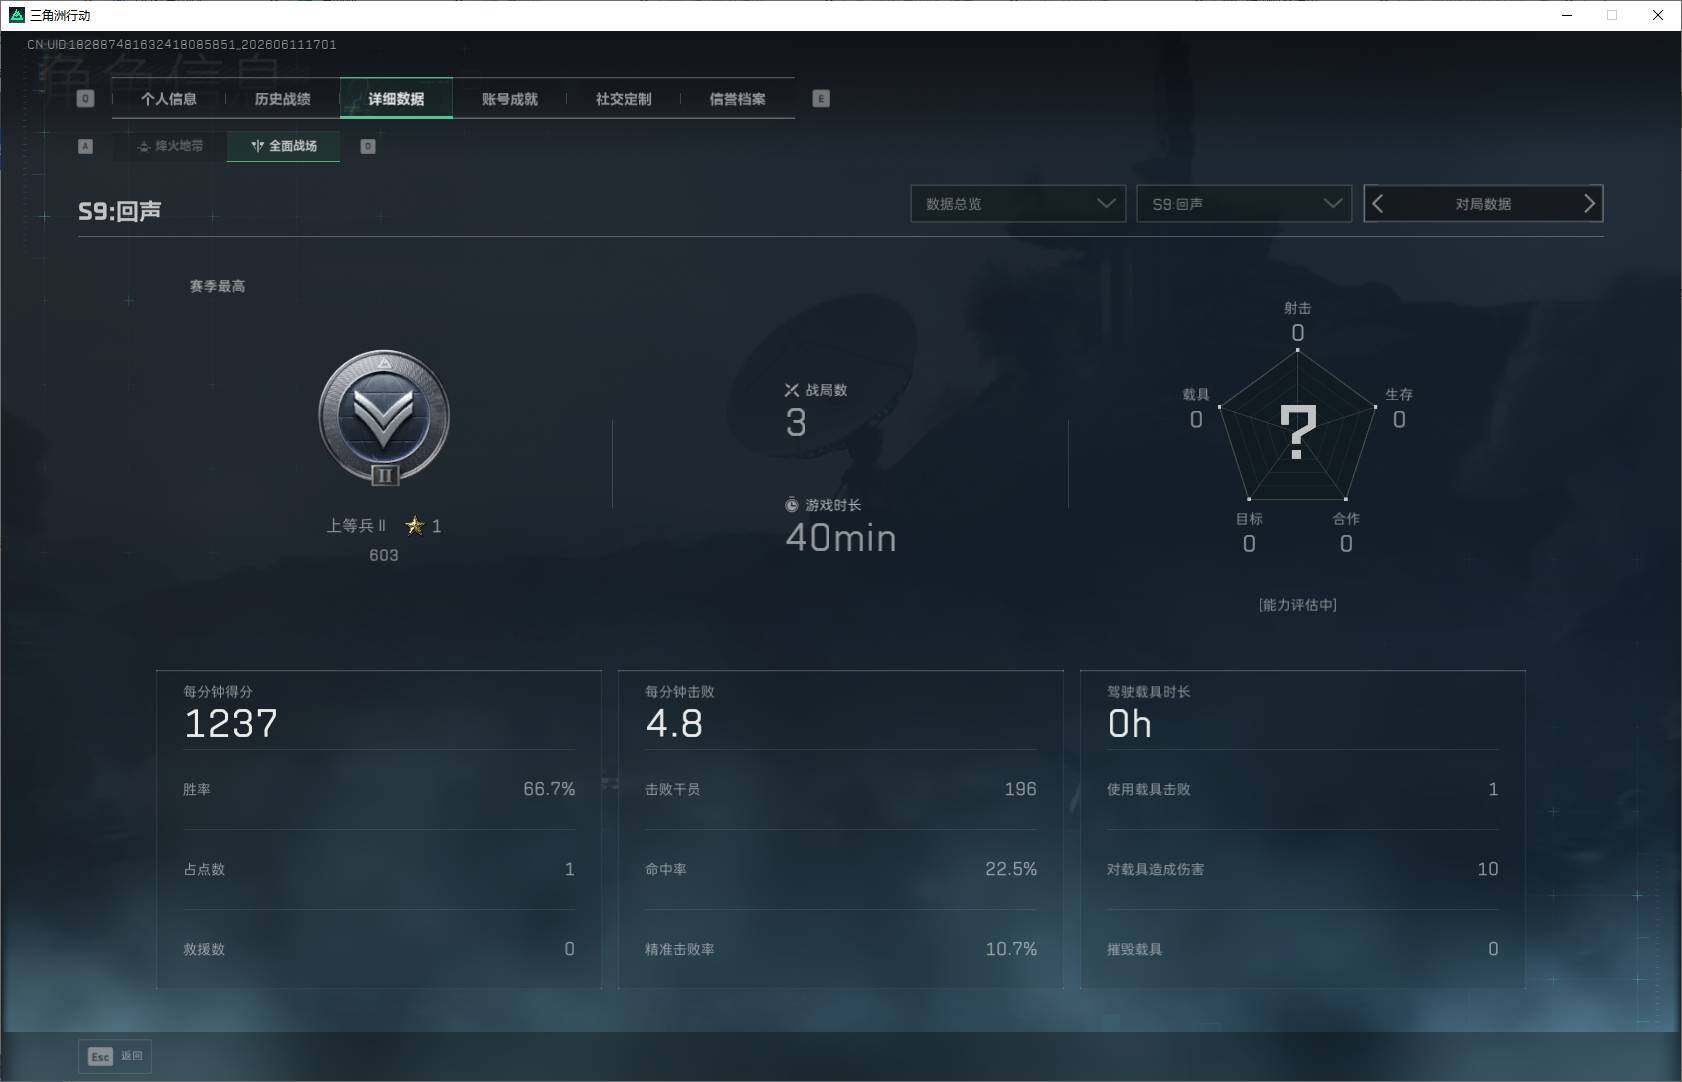Click the E key hint icon
1682x1082 pixels.
821,99
